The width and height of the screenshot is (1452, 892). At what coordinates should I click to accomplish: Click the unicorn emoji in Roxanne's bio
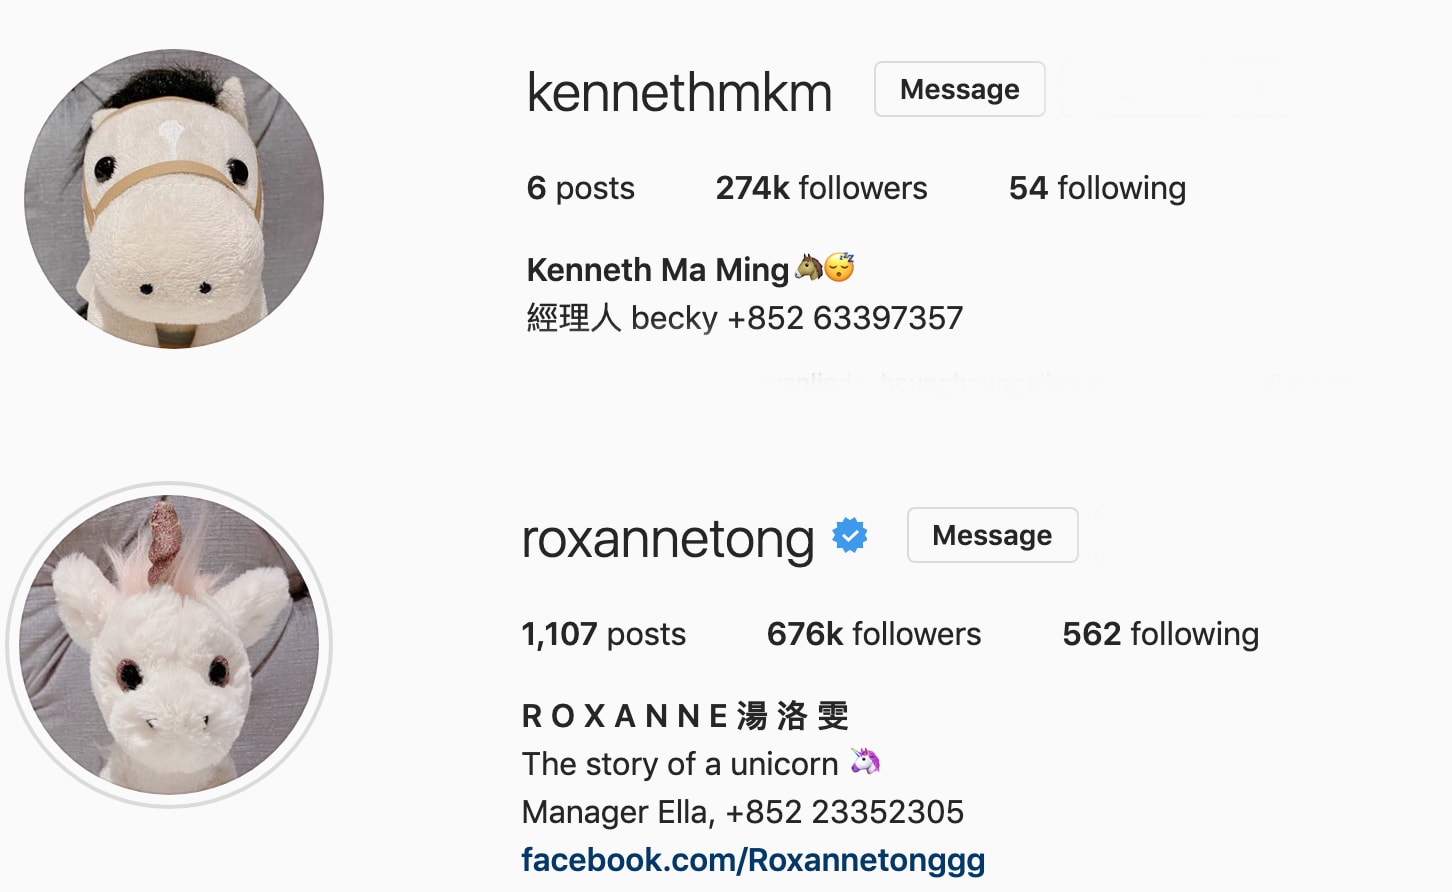865,762
